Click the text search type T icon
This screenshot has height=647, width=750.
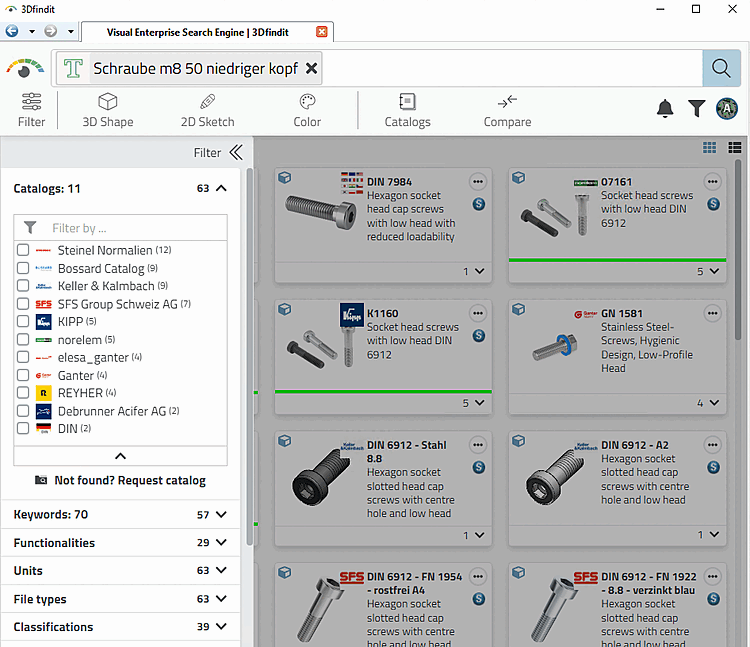click(73, 68)
